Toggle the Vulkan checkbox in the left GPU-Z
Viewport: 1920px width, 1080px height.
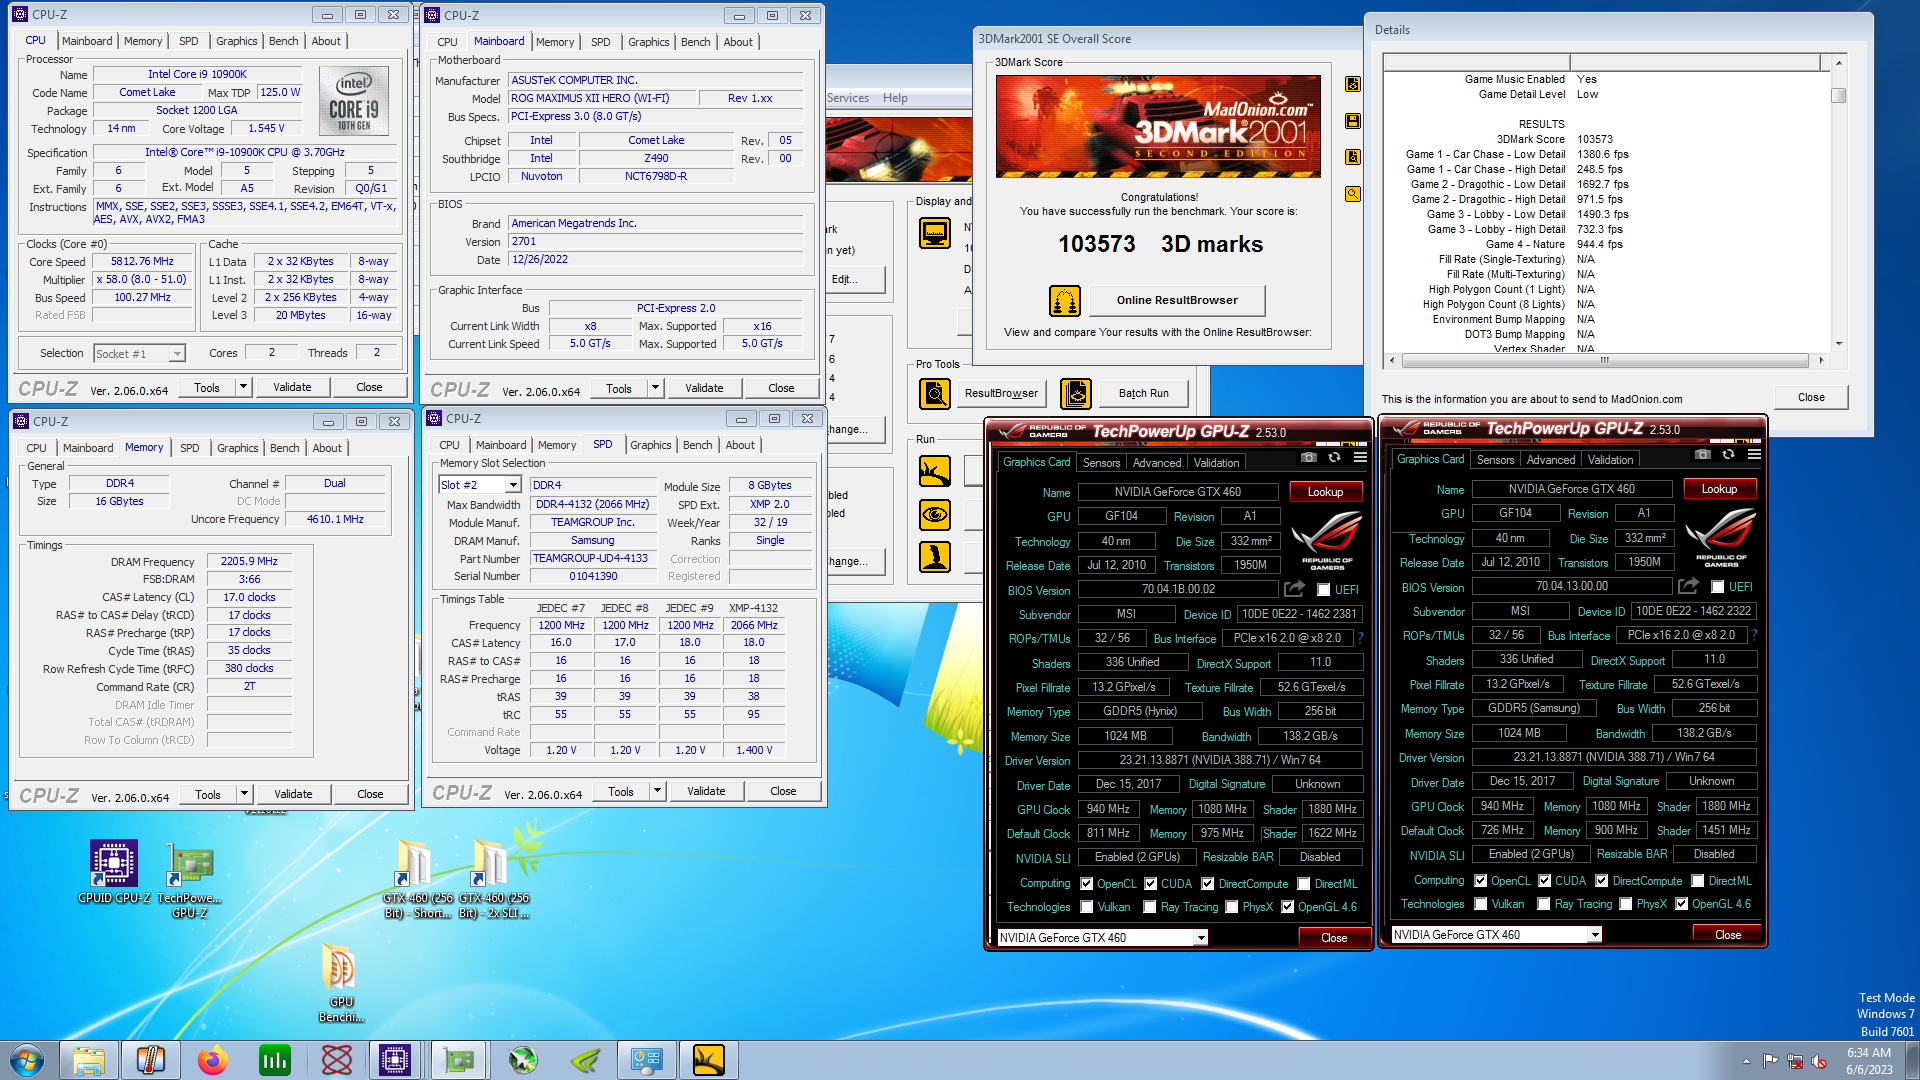[1087, 907]
